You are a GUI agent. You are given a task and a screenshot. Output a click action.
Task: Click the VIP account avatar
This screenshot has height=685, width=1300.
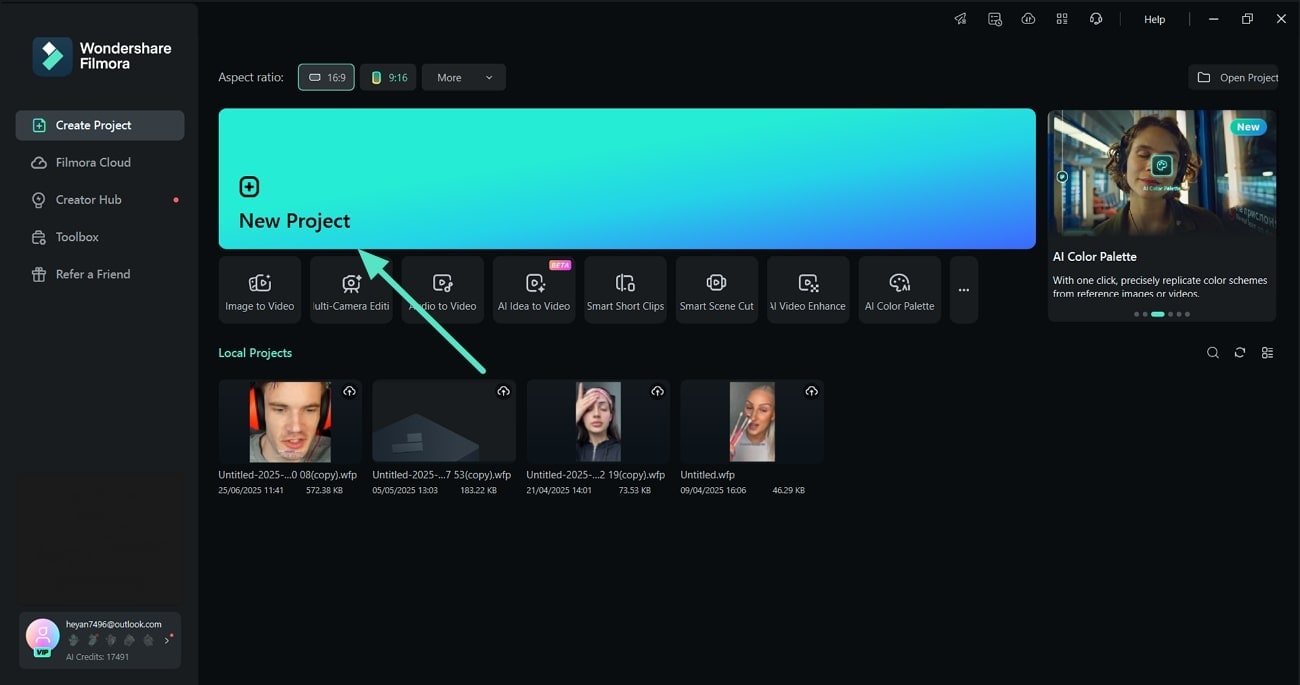pos(42,637)
